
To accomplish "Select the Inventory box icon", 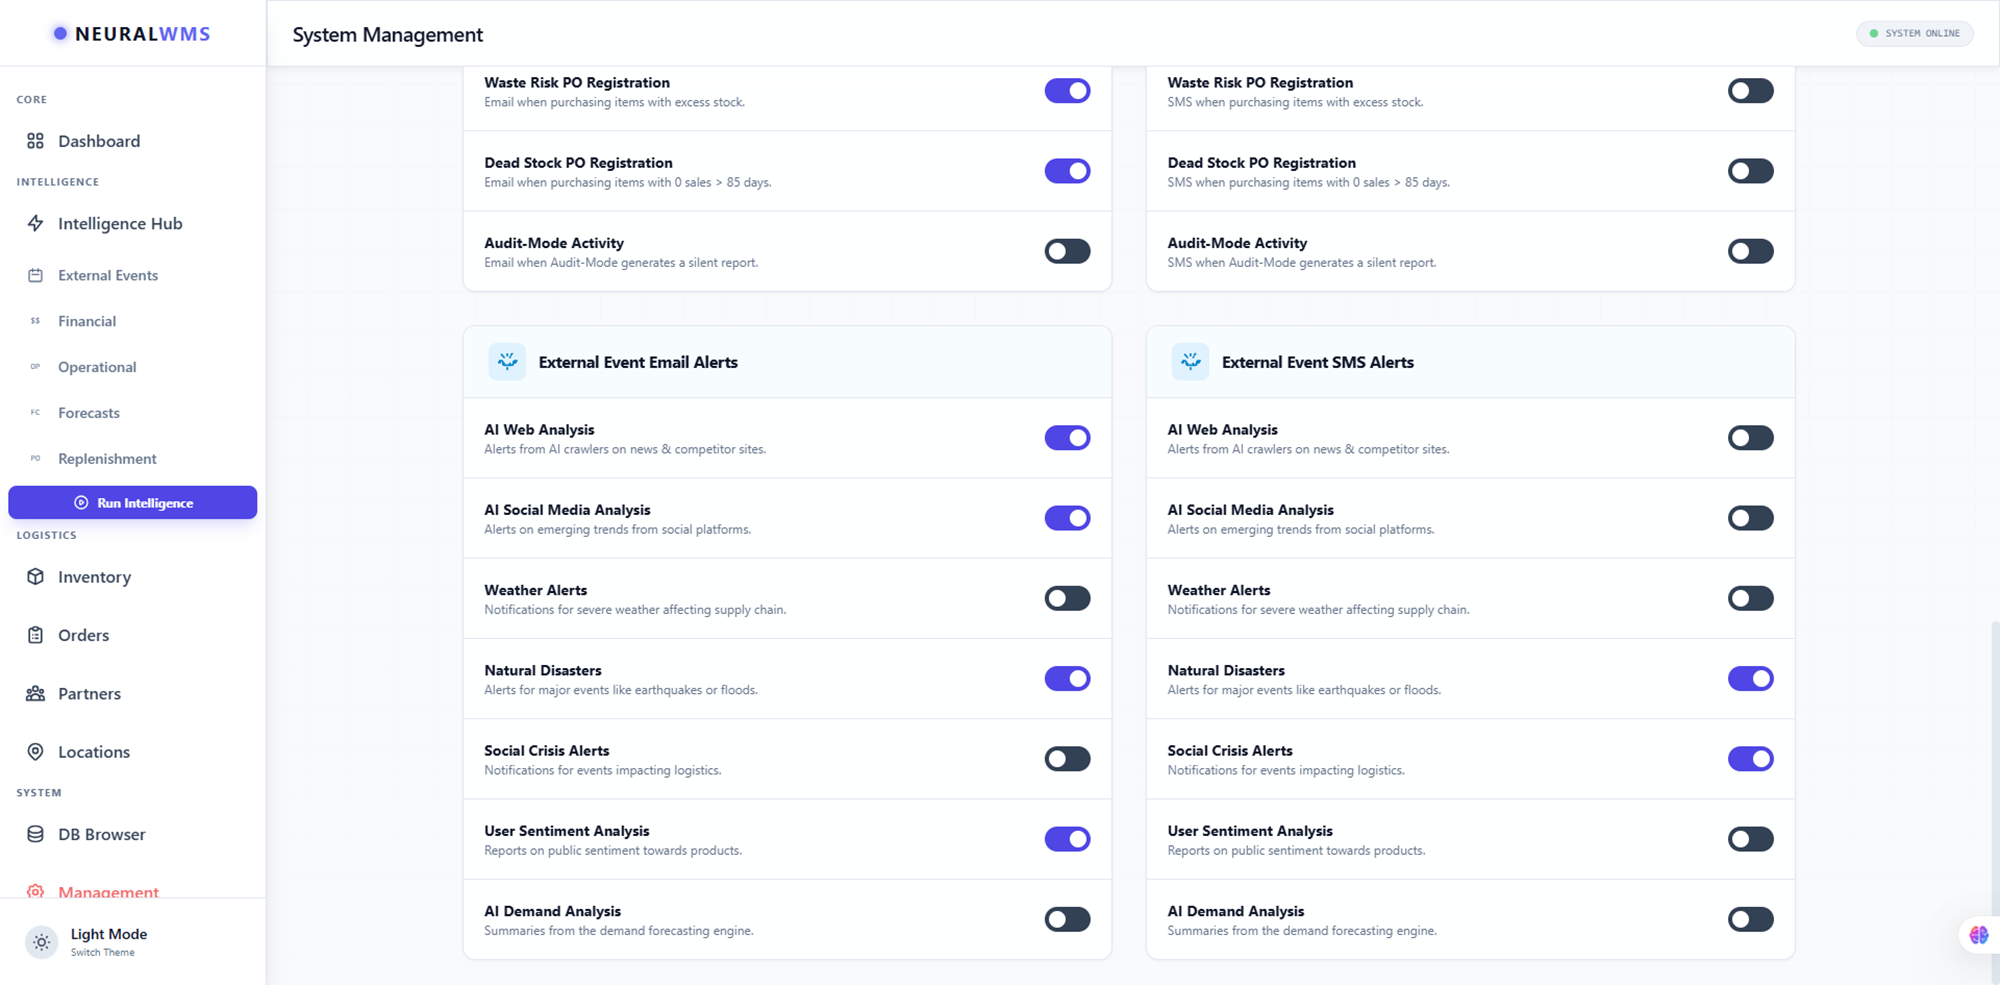I will tap(35, 577).
